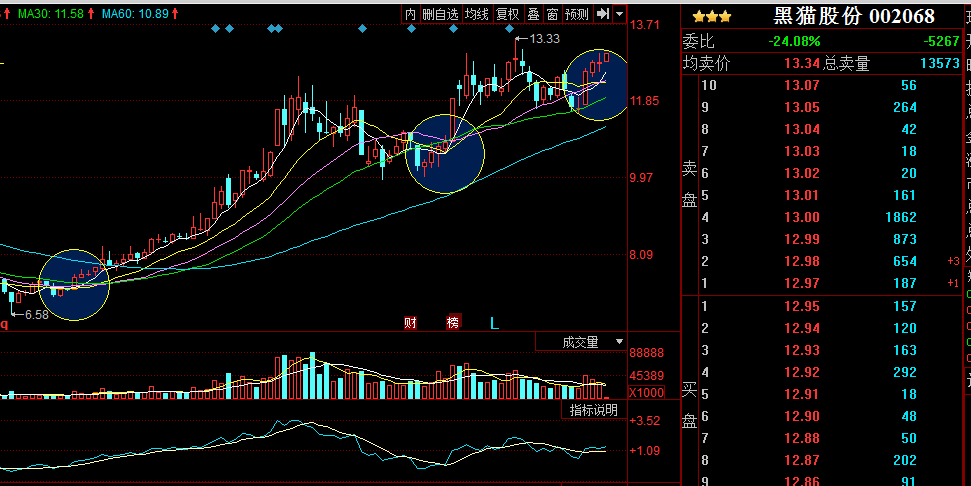Click the cyan L marker icon
Screen dimensions: 971x486
coord(494,323)
